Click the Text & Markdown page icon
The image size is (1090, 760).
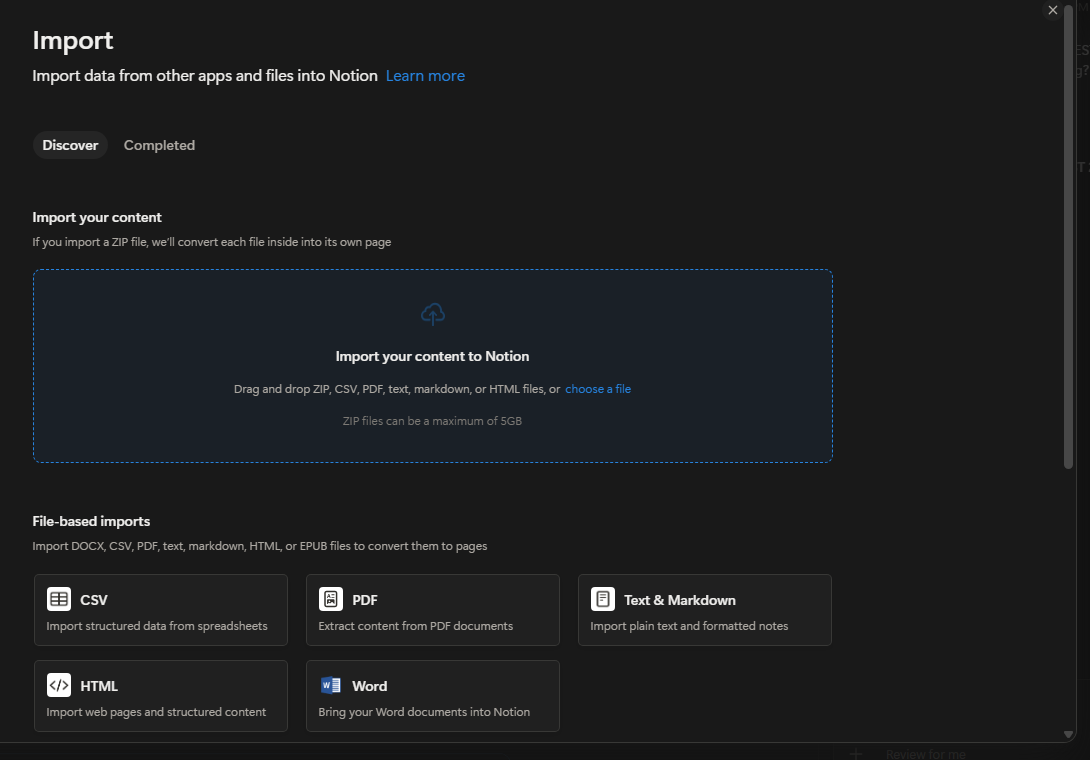pos(603,599)
